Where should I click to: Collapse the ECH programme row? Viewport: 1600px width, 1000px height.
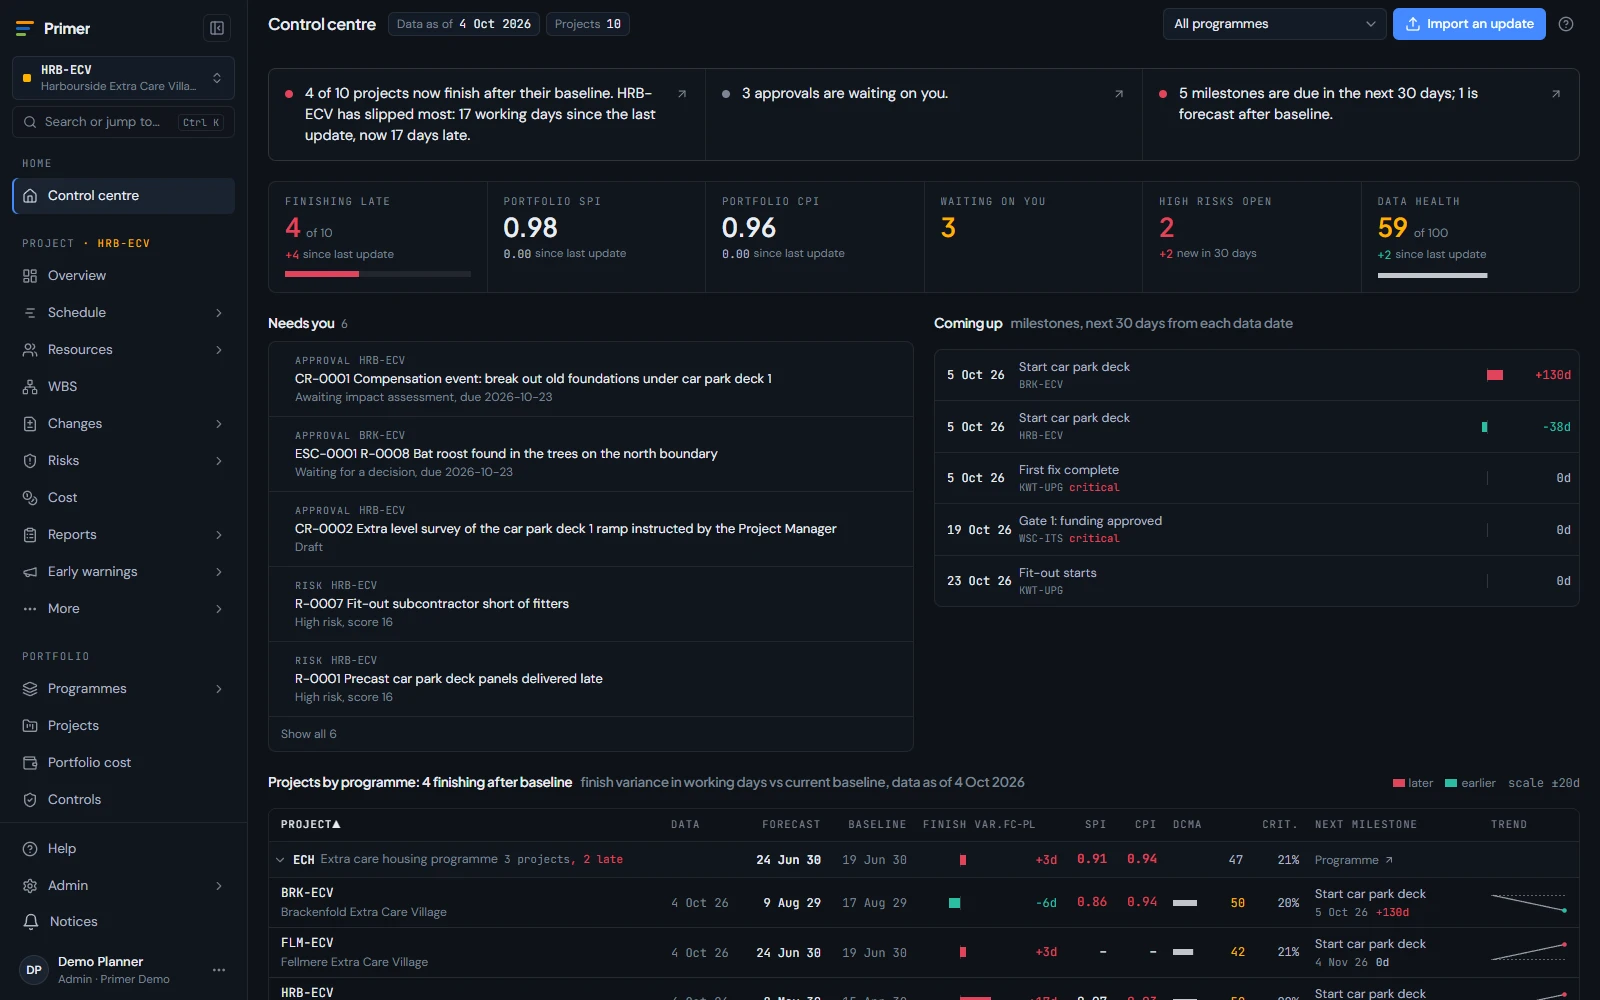pyautogui.click(x=280, y=860)
